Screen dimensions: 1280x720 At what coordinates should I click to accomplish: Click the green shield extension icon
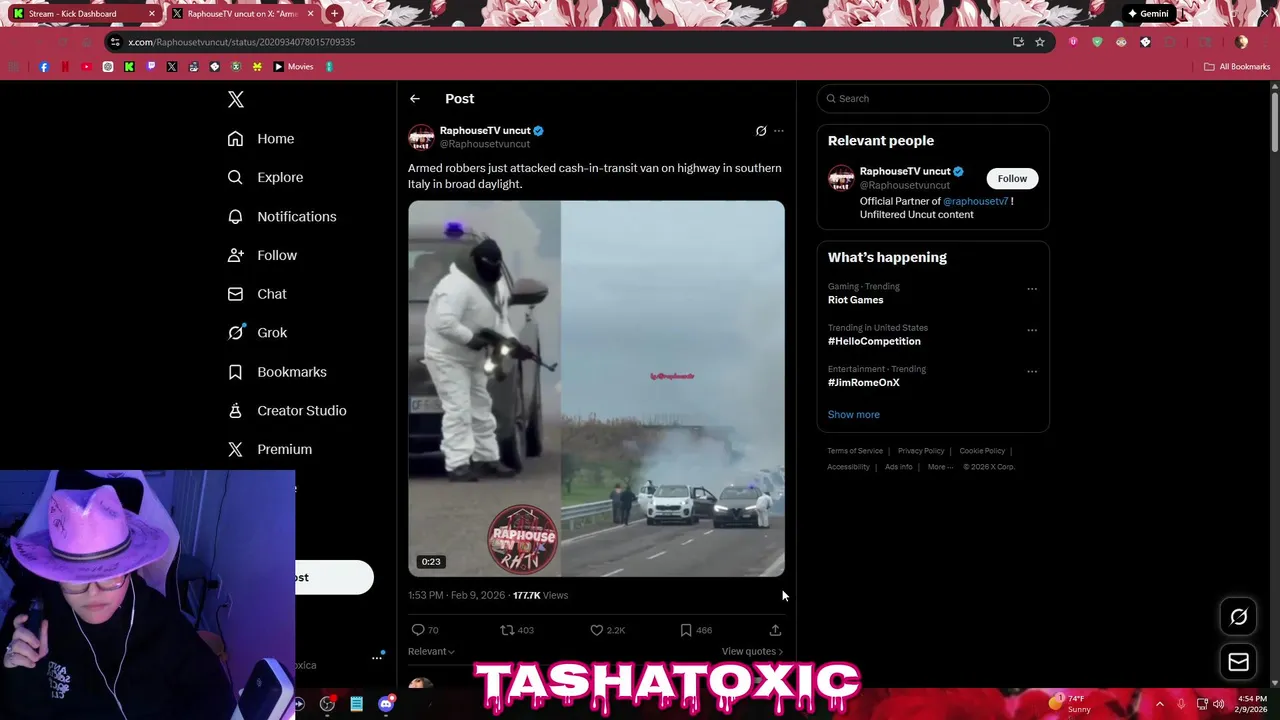point(1097,42)
